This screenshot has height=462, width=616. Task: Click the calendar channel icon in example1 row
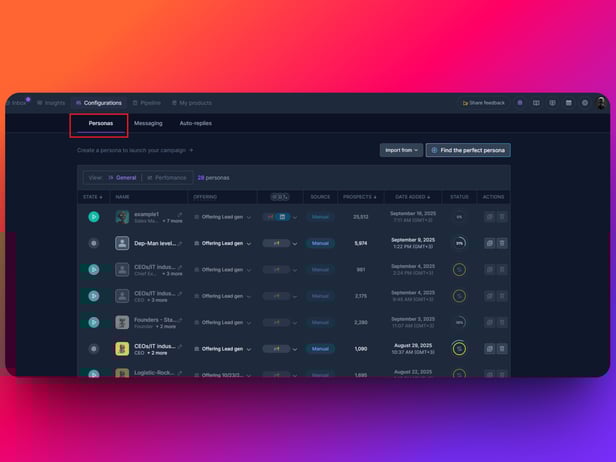point(282,217)
